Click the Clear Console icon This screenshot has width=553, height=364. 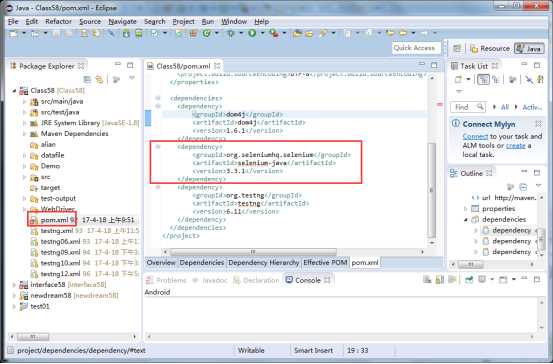pos(427,280)
